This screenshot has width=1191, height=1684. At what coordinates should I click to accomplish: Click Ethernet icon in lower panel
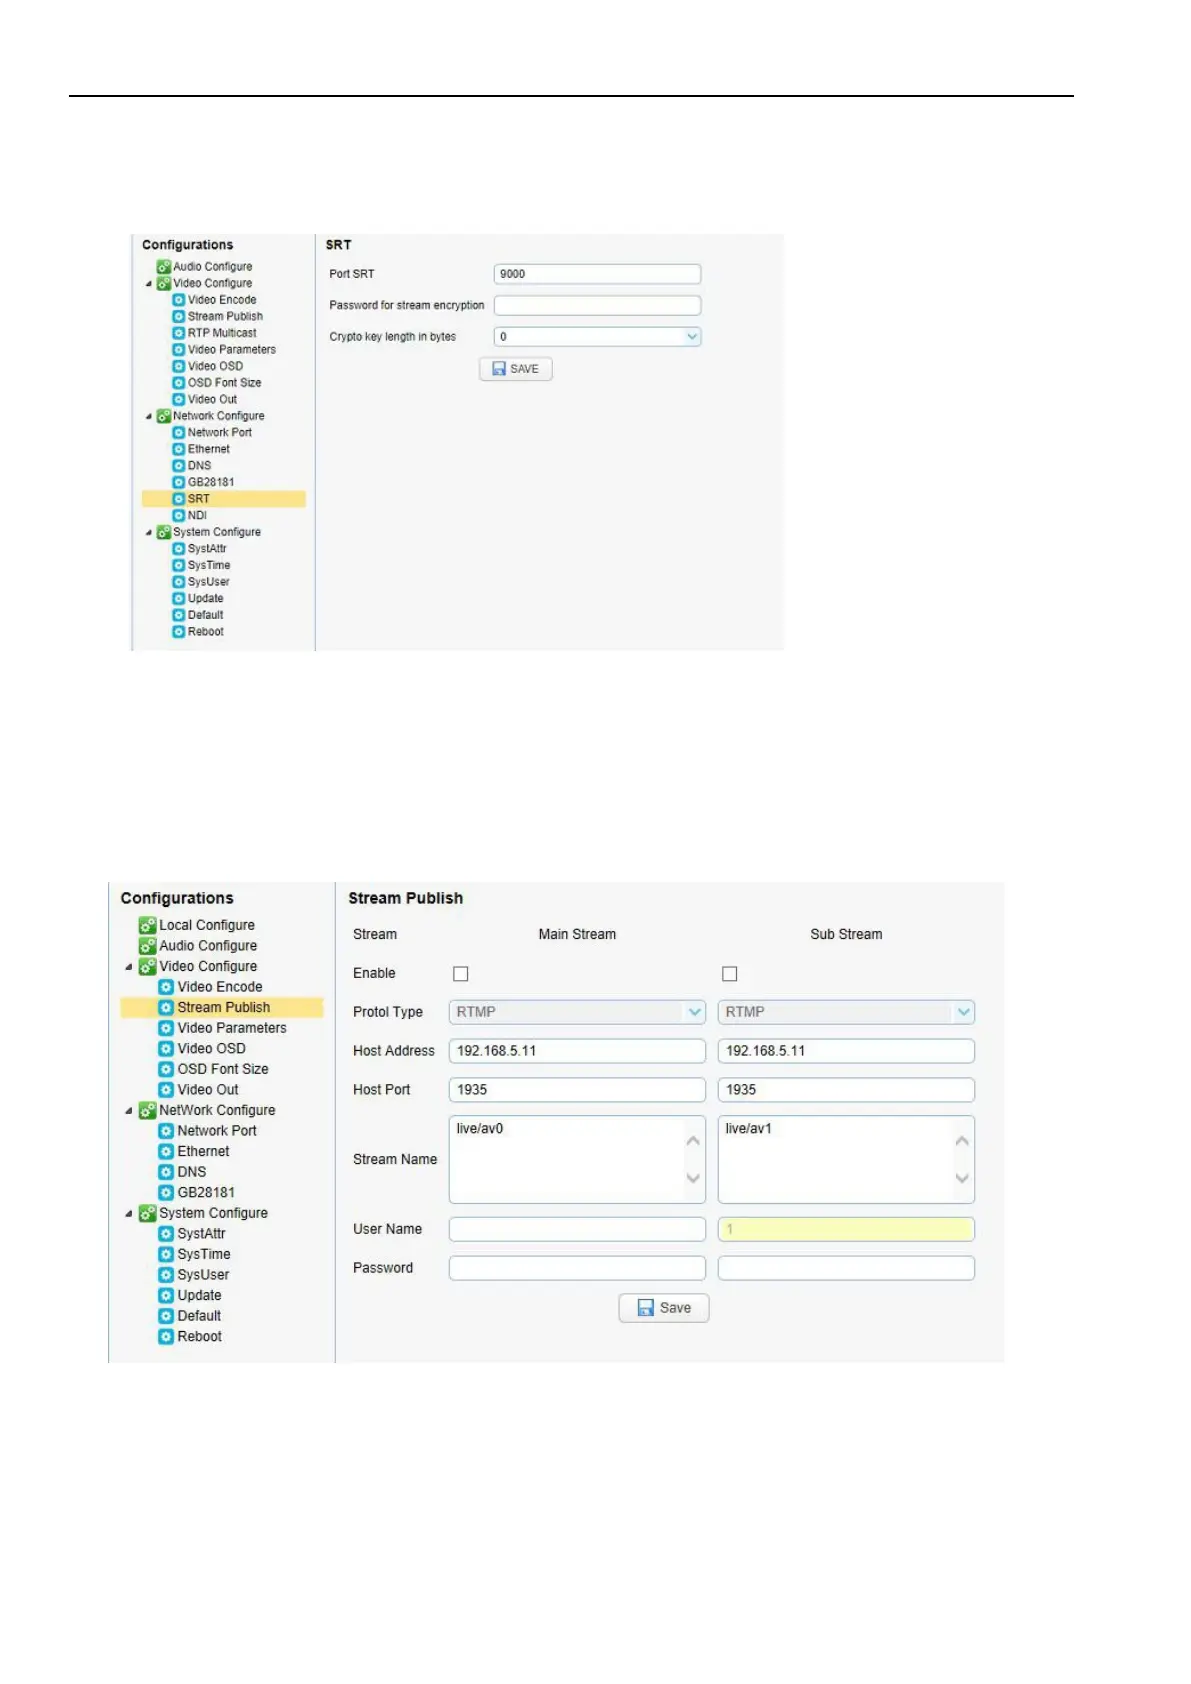coord(166,1151)
